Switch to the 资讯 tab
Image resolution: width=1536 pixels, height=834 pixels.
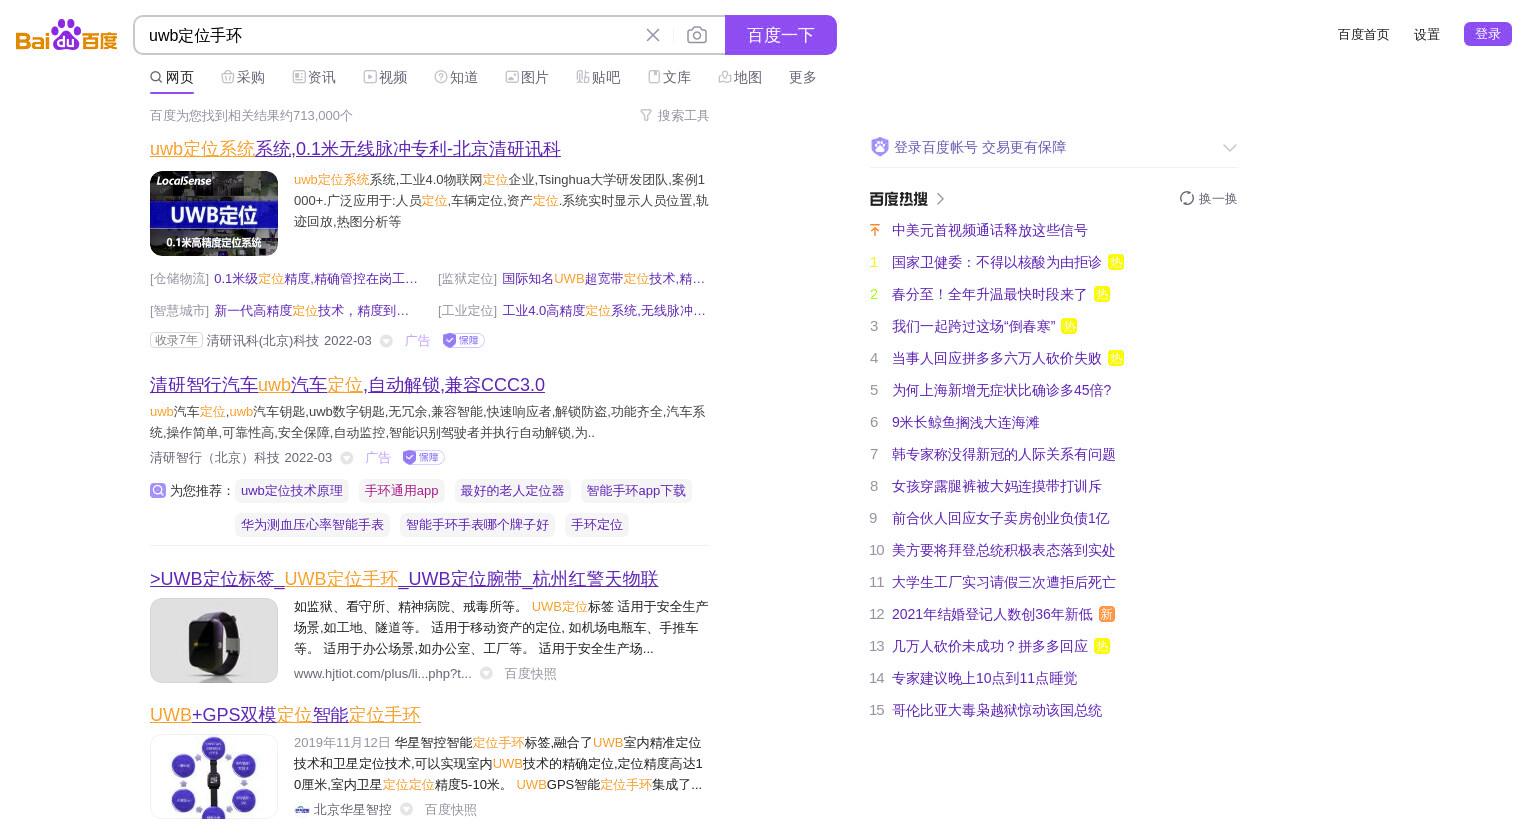[x=314, y=77]
